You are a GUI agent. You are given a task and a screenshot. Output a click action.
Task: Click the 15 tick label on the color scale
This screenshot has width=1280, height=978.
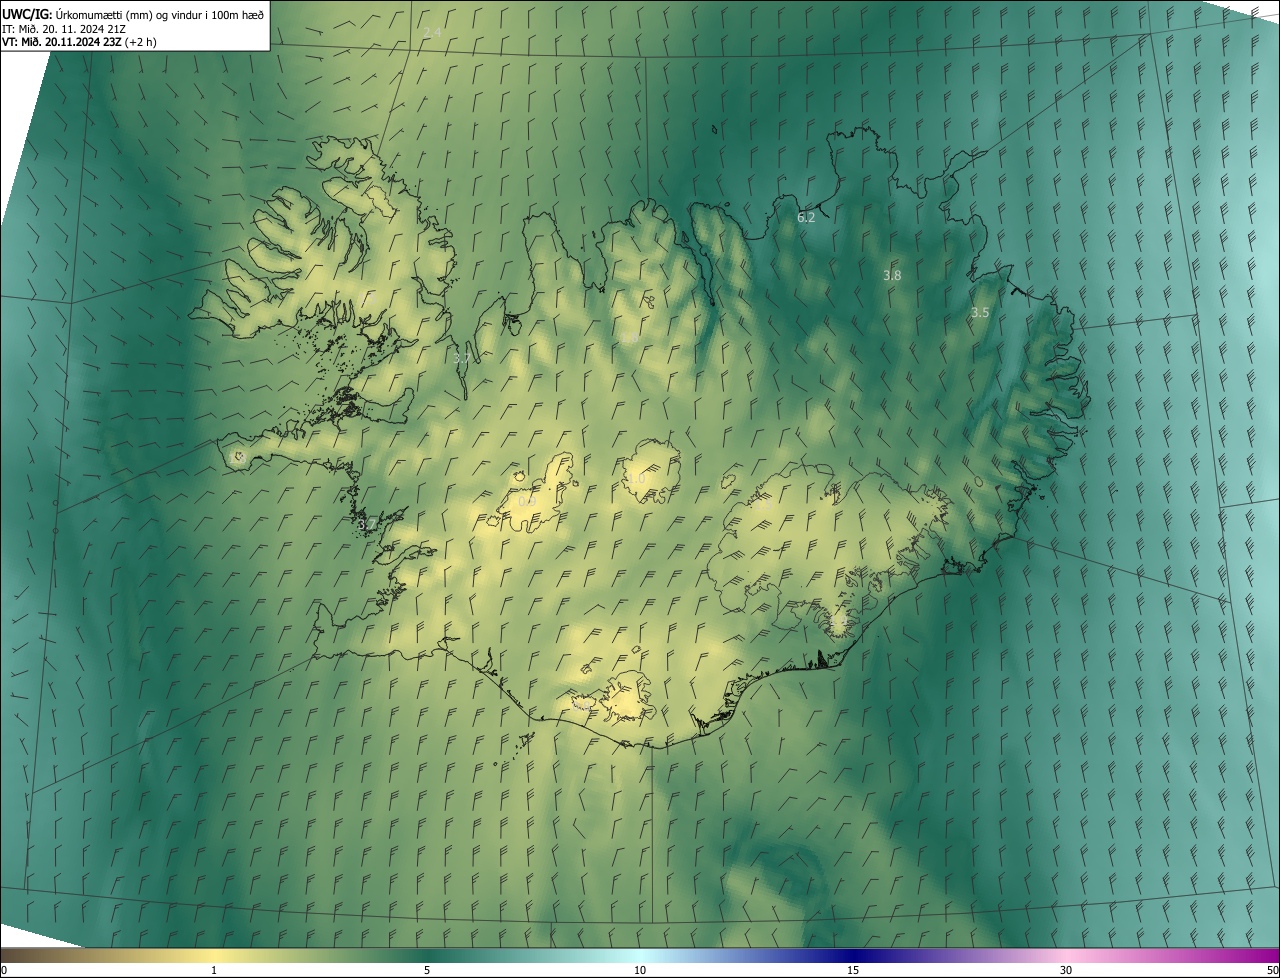[853, 970]
